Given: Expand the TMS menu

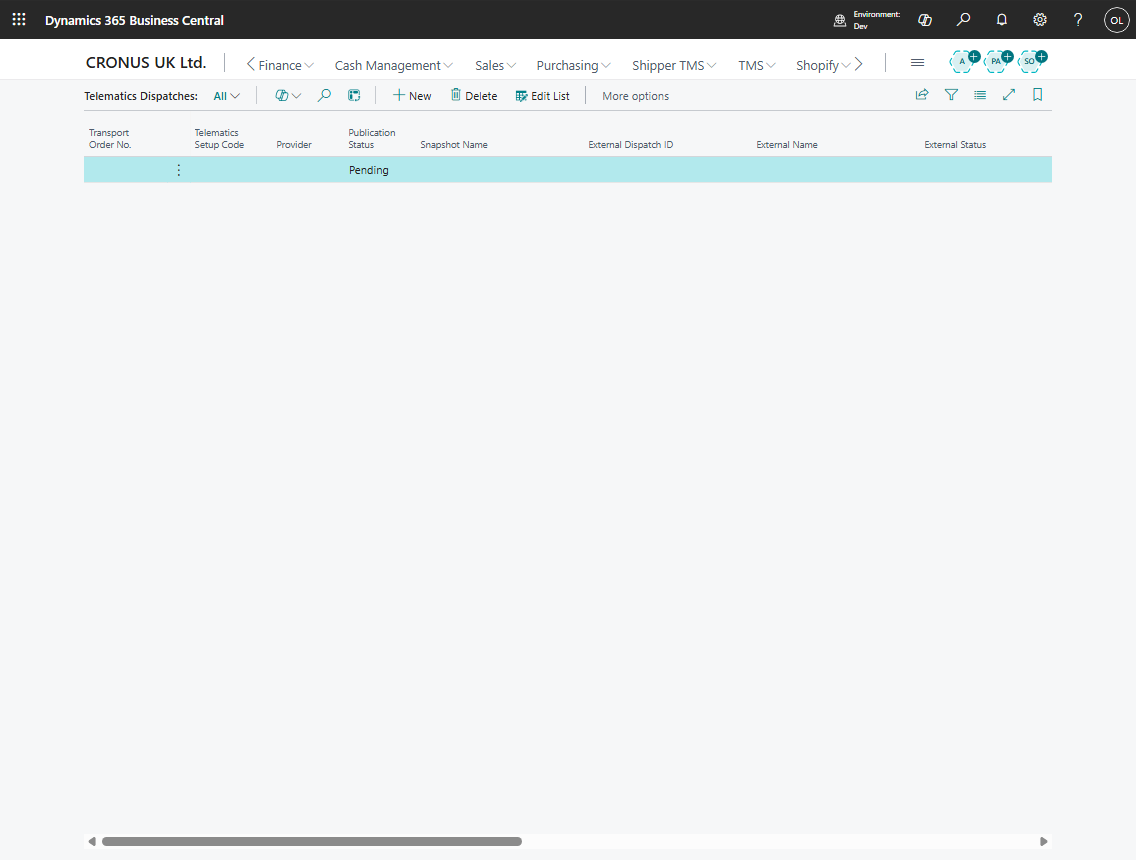Looking at the screenshot, I should pyautogui.click(x=756, y=65).
